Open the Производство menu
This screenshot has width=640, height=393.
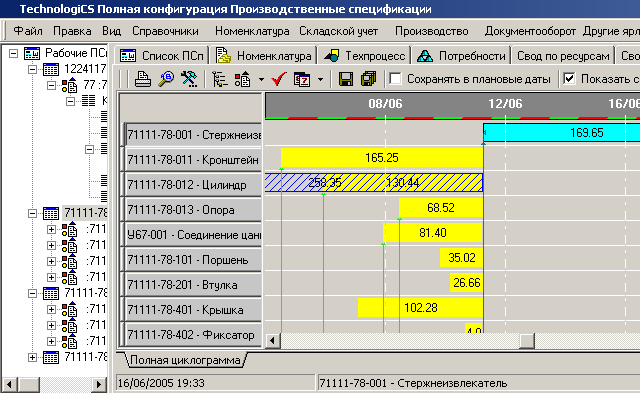point(431,31)
